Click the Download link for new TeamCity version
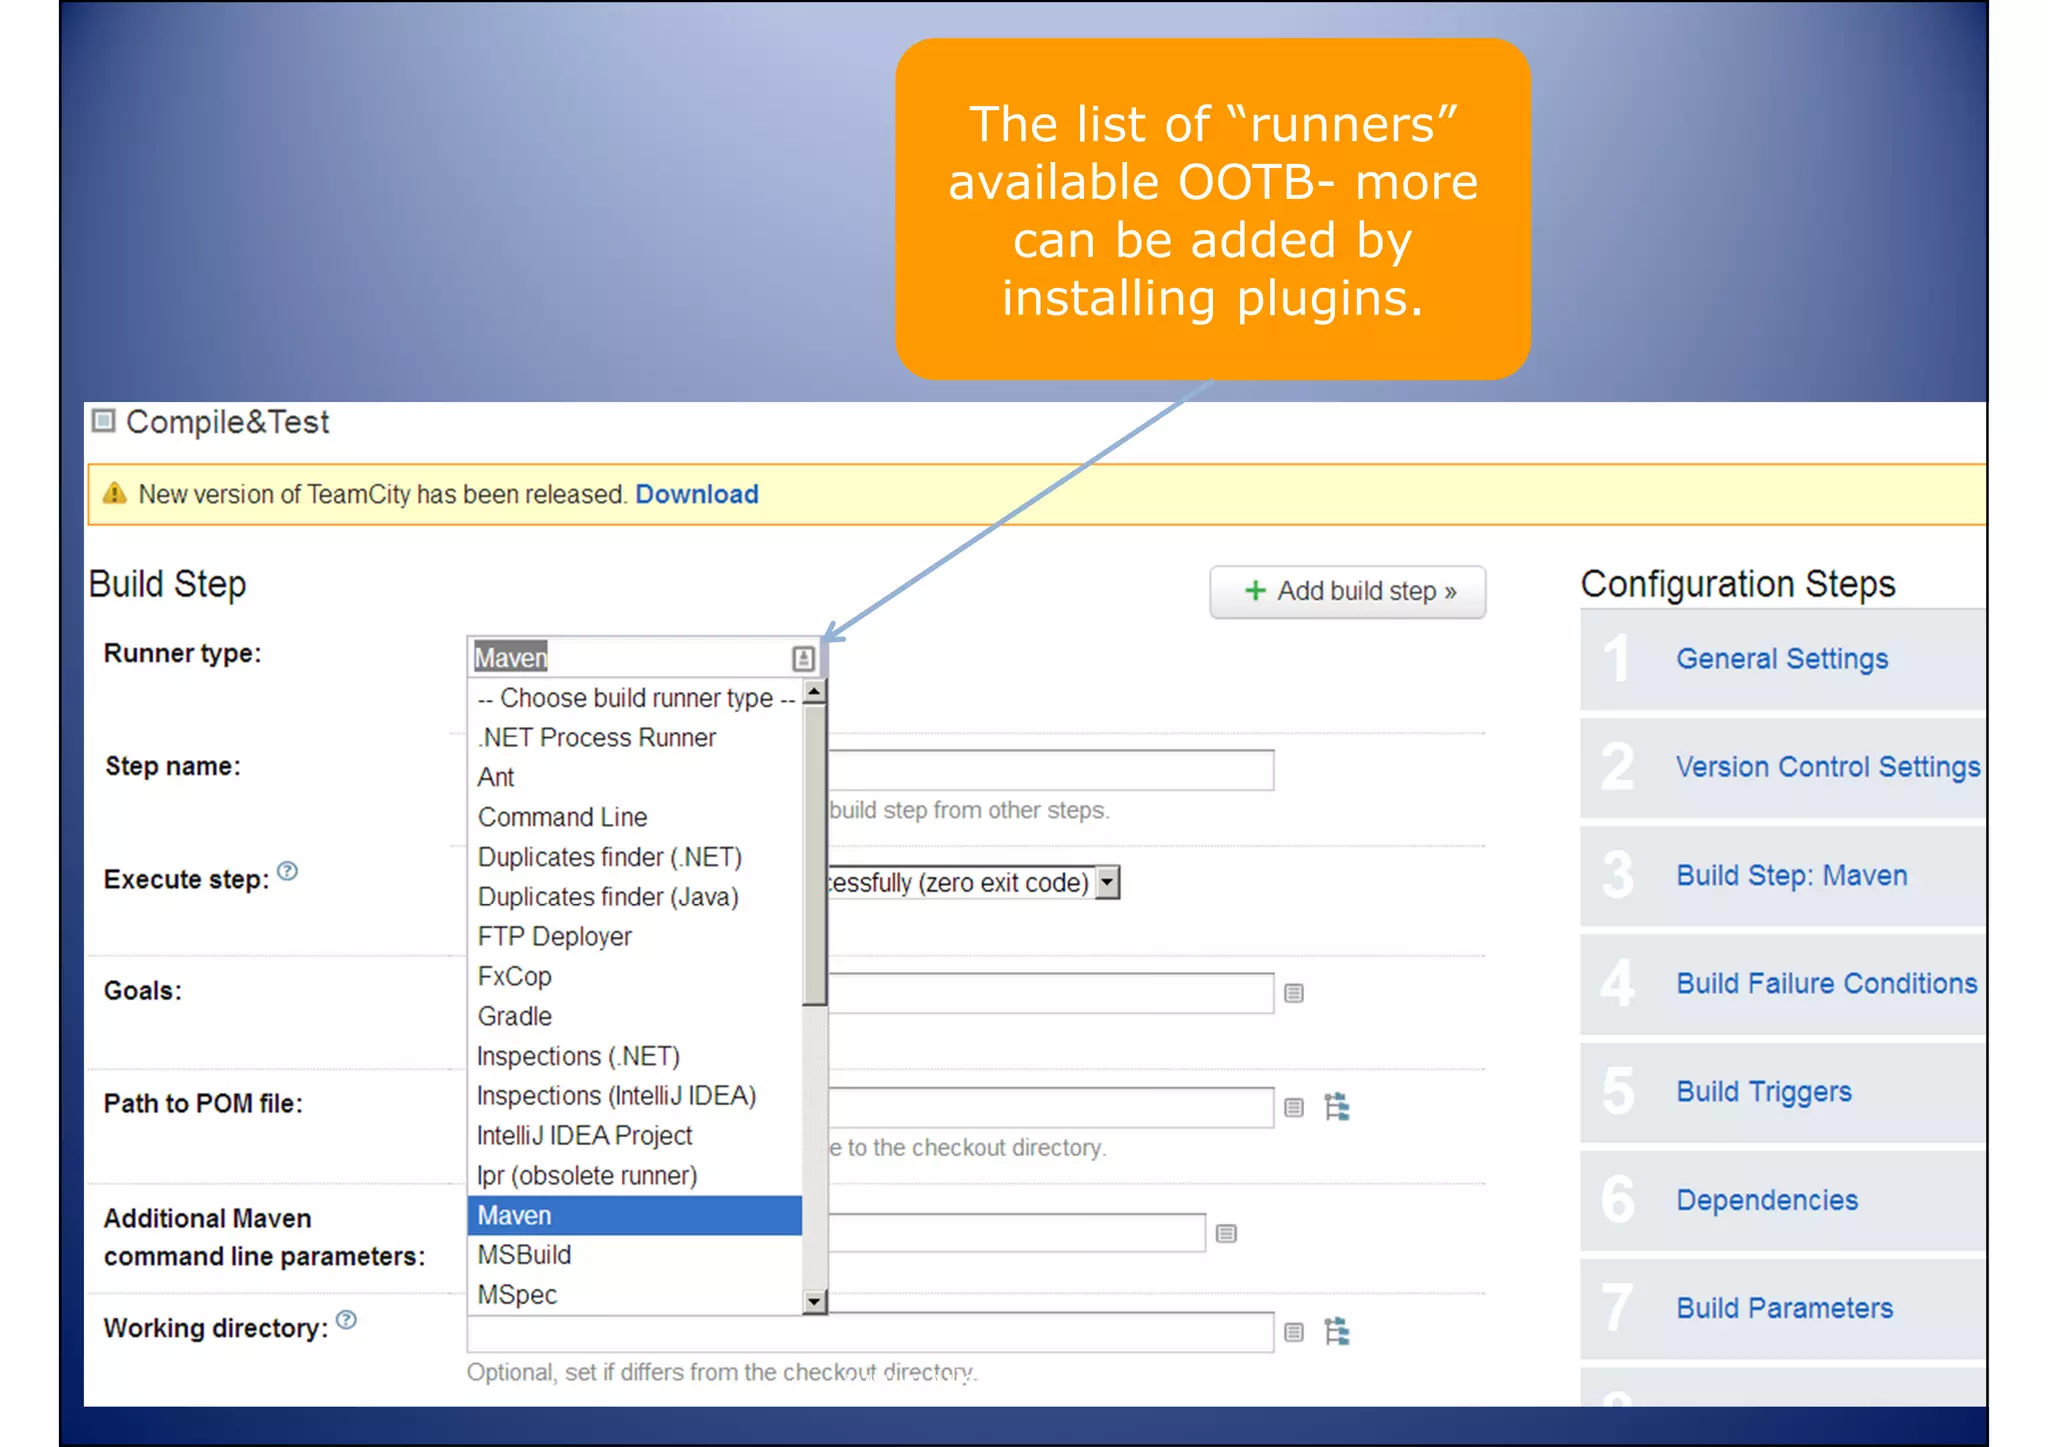 [x=697, y=494]
